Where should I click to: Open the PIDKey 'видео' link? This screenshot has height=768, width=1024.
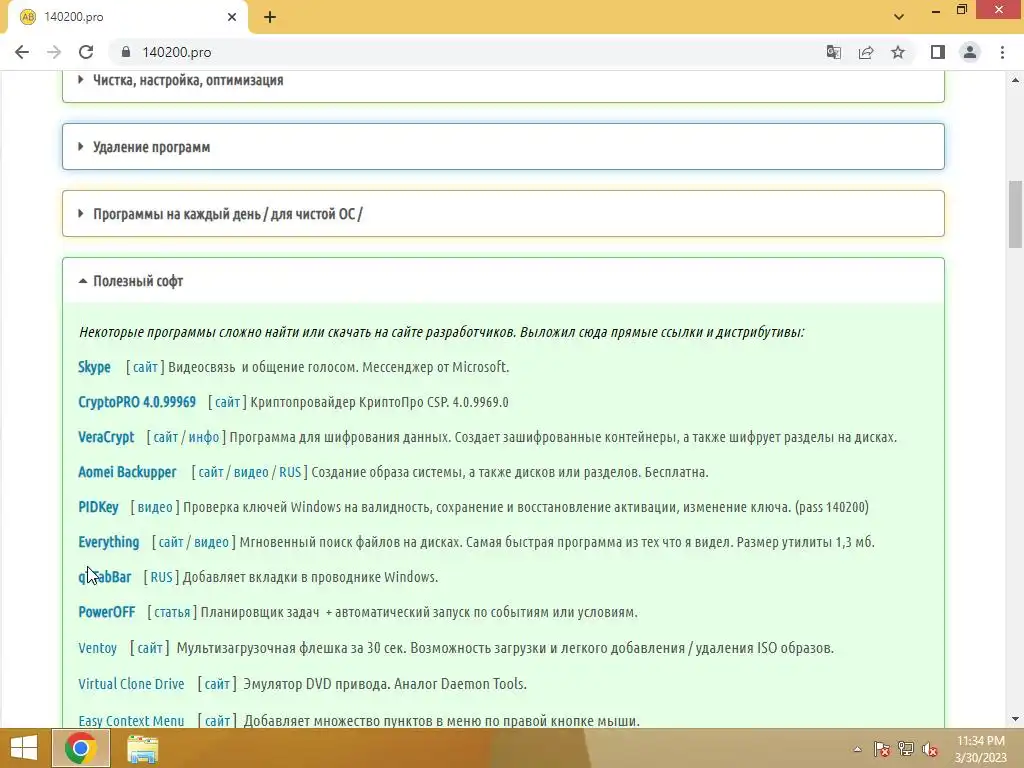[155, 507]
